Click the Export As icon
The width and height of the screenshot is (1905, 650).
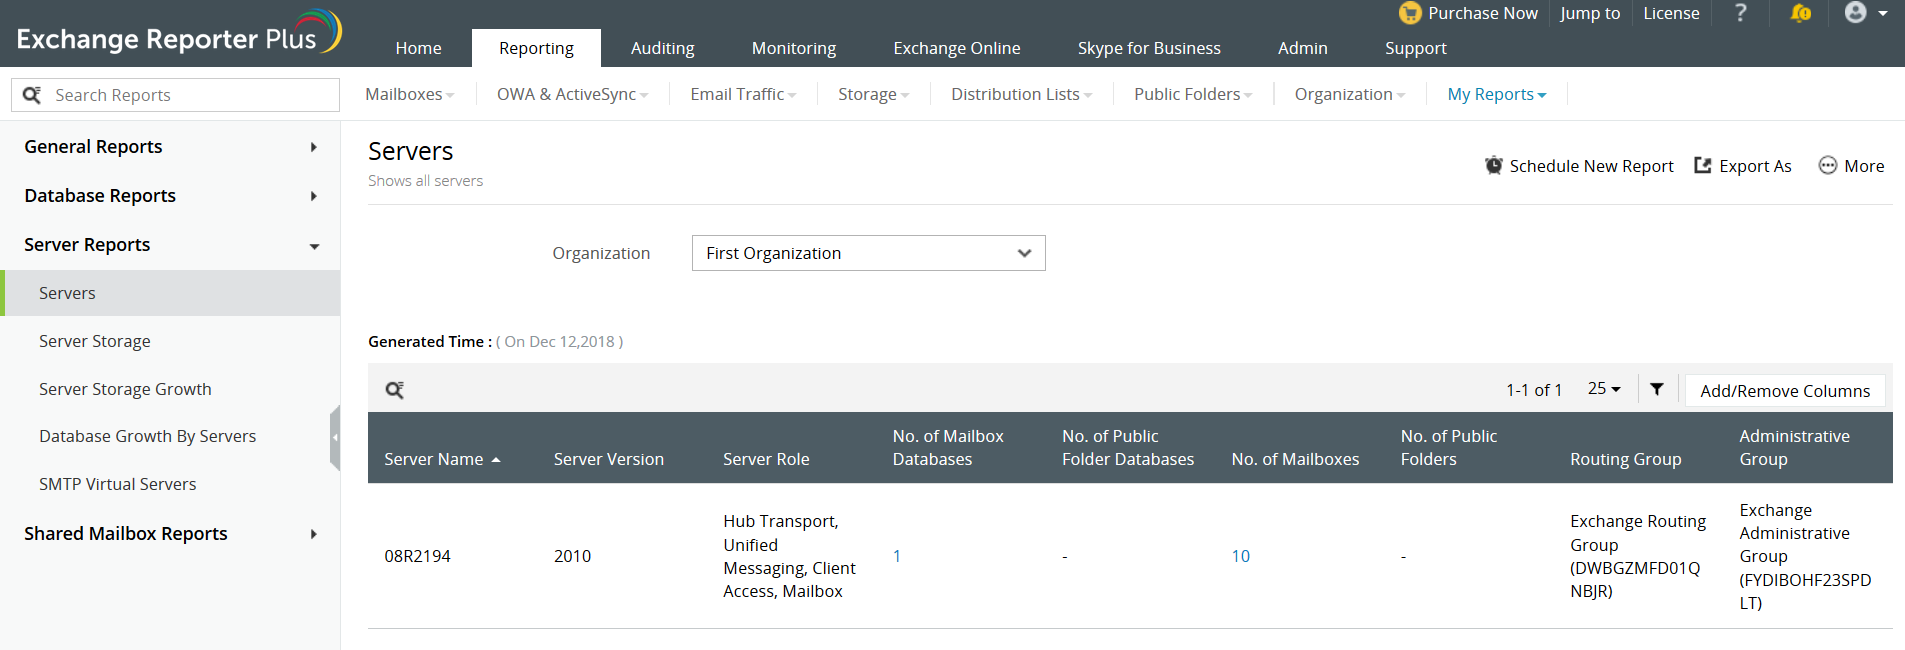point(1703,166)
